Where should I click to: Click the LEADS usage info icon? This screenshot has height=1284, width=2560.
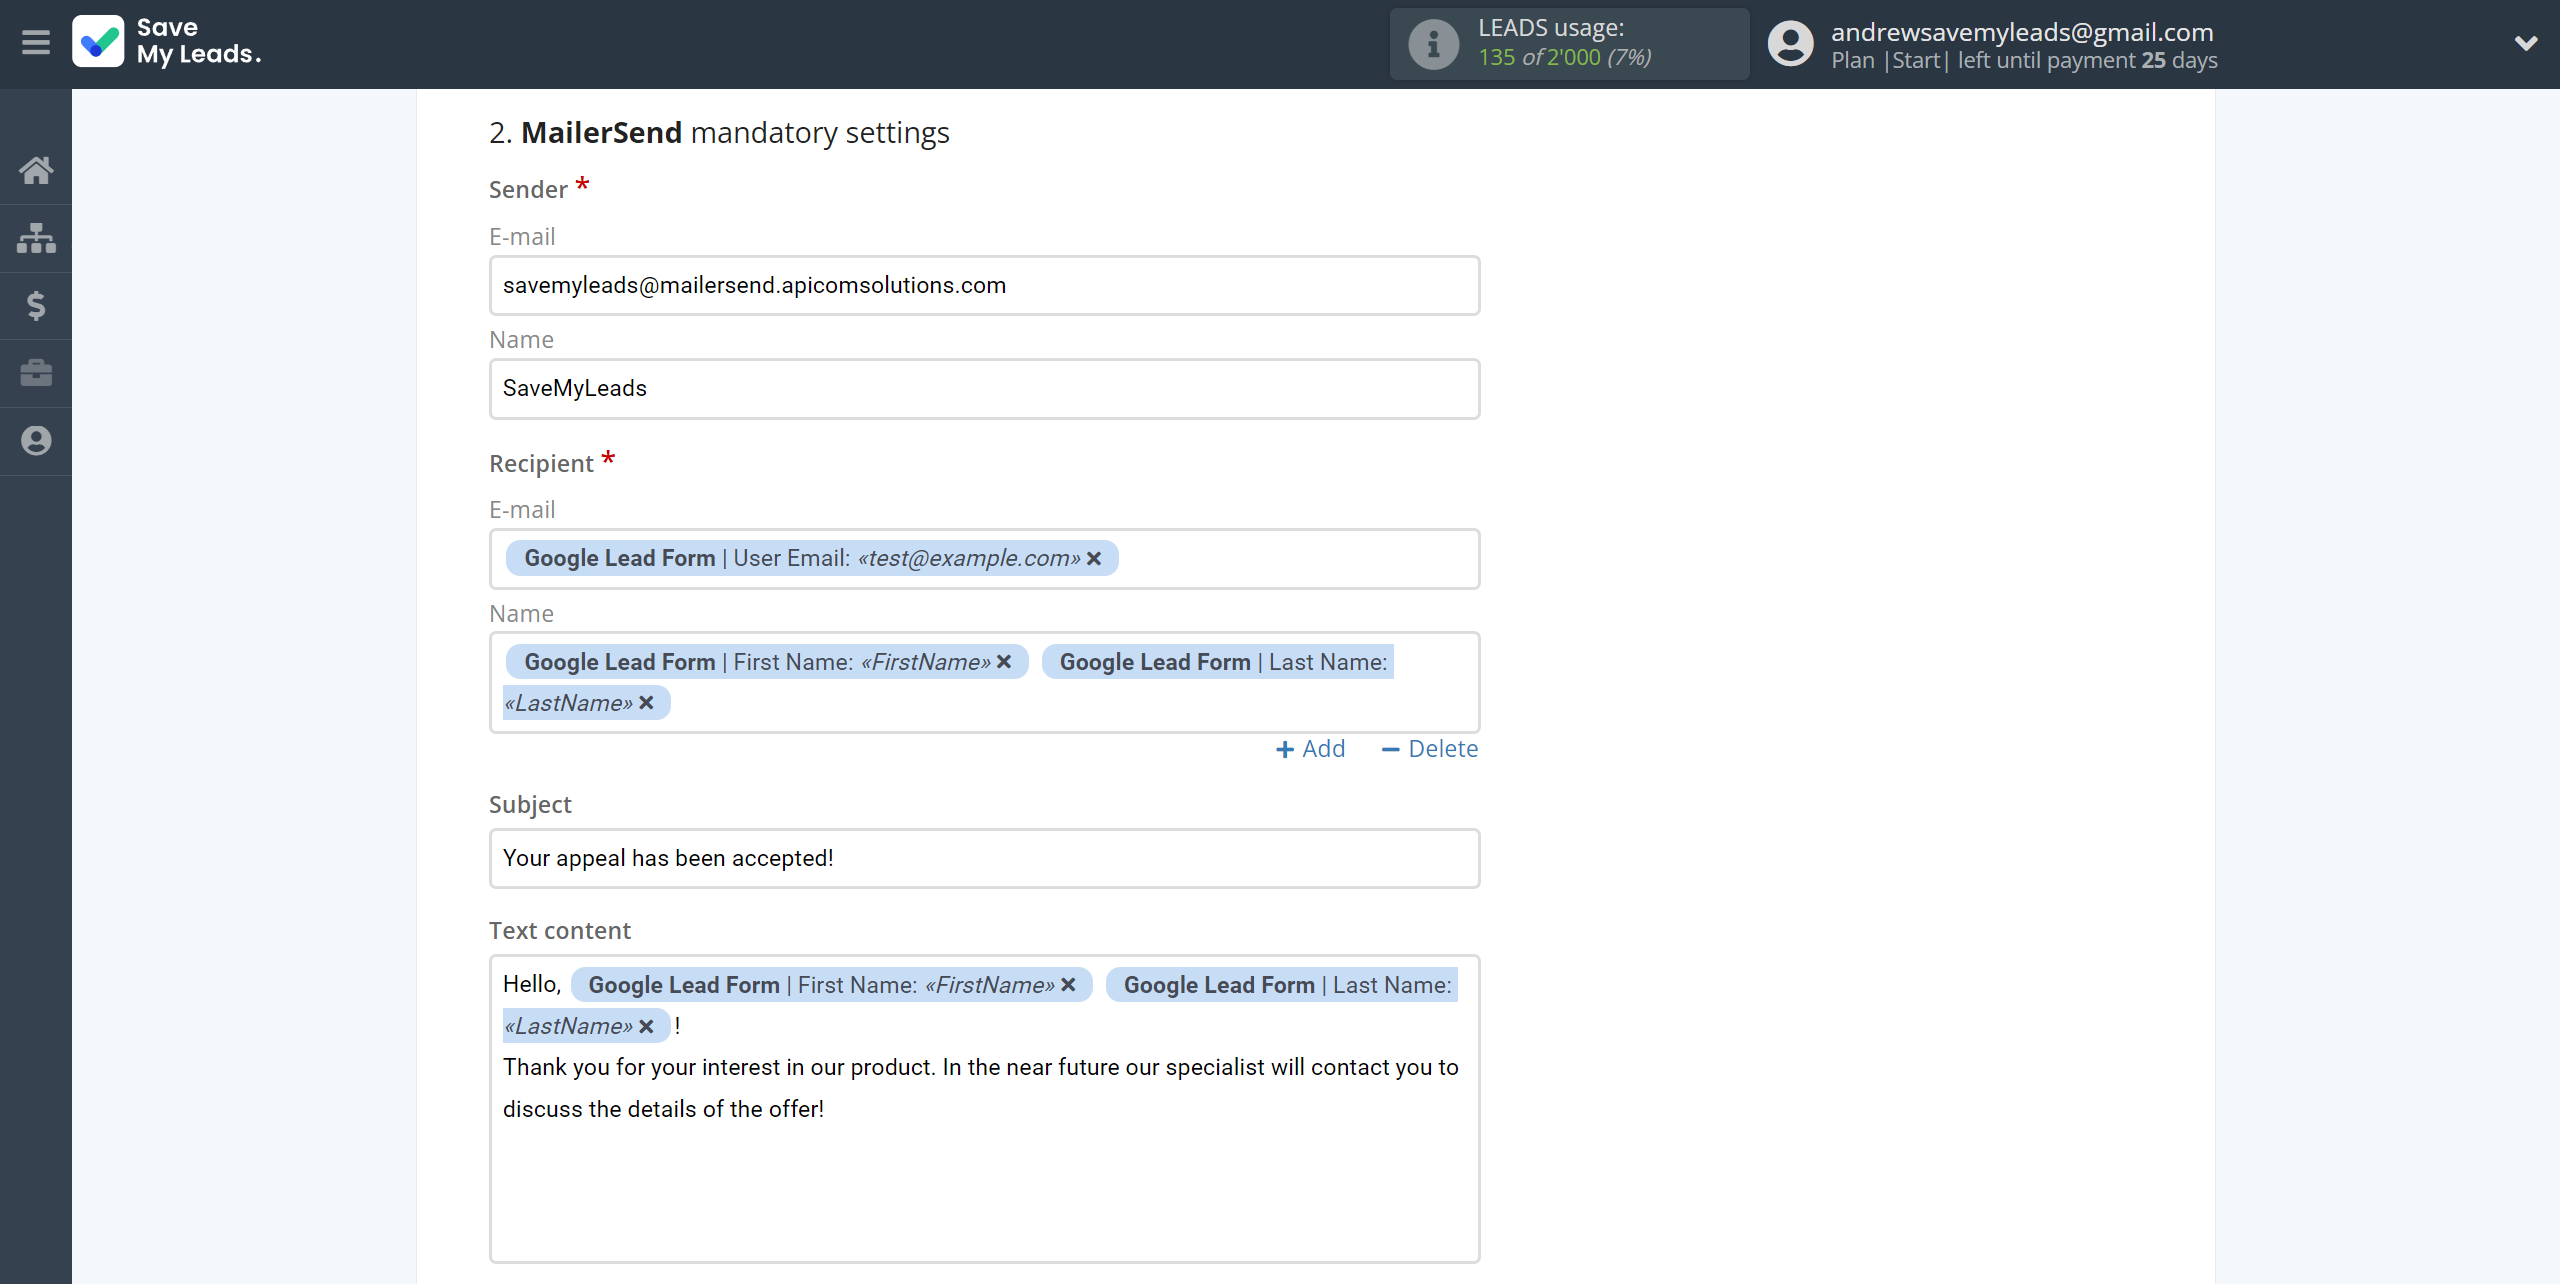pyautogui.click(x=1433, y=44)
